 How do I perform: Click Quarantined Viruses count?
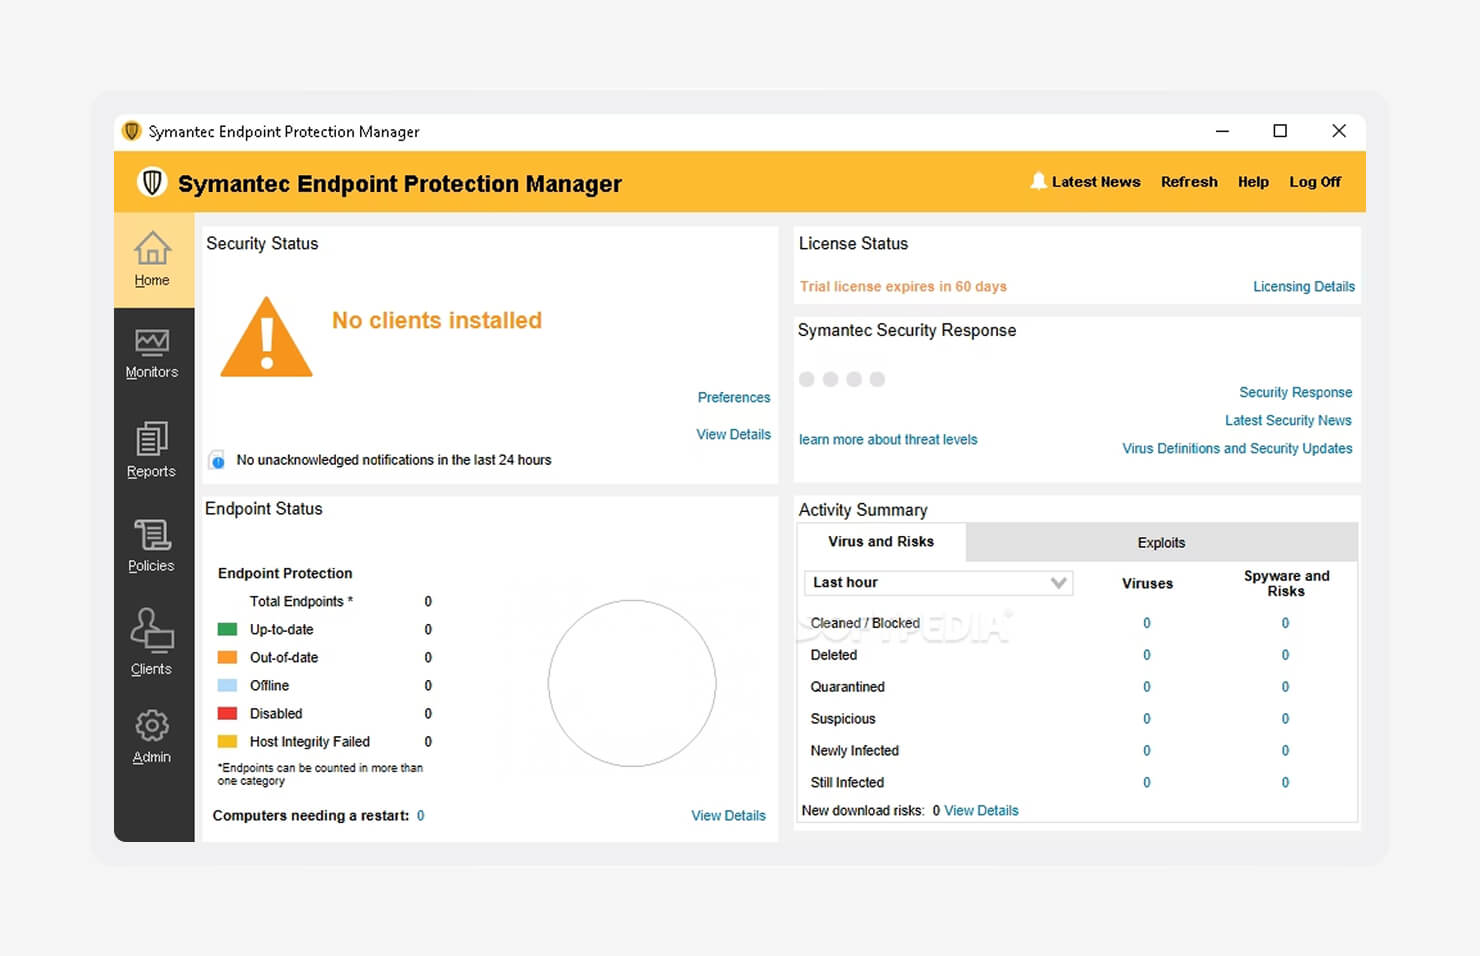(x=1147, y=687)
